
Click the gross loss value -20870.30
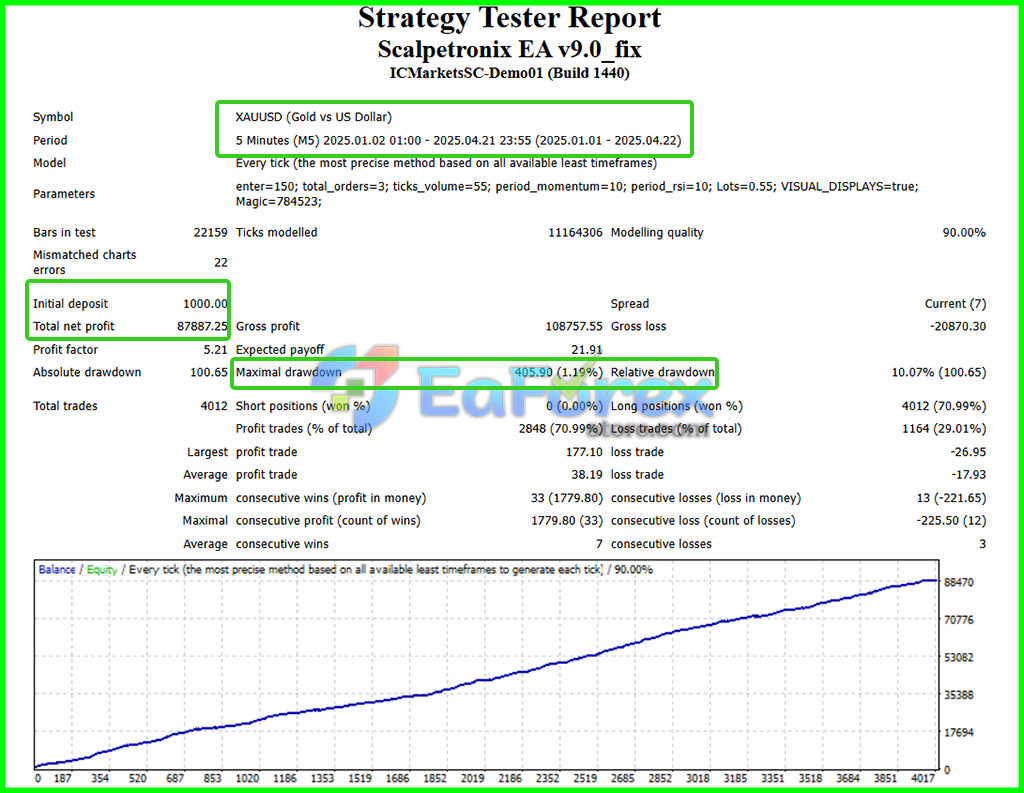(x=958, y=327)
